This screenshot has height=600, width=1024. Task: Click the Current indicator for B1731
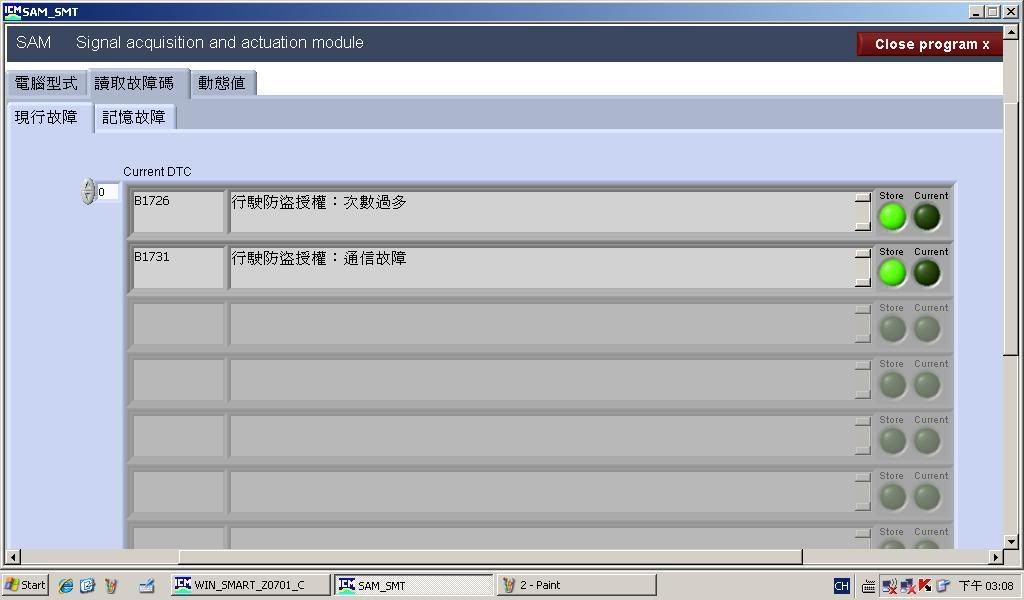(x=927, y=273)
